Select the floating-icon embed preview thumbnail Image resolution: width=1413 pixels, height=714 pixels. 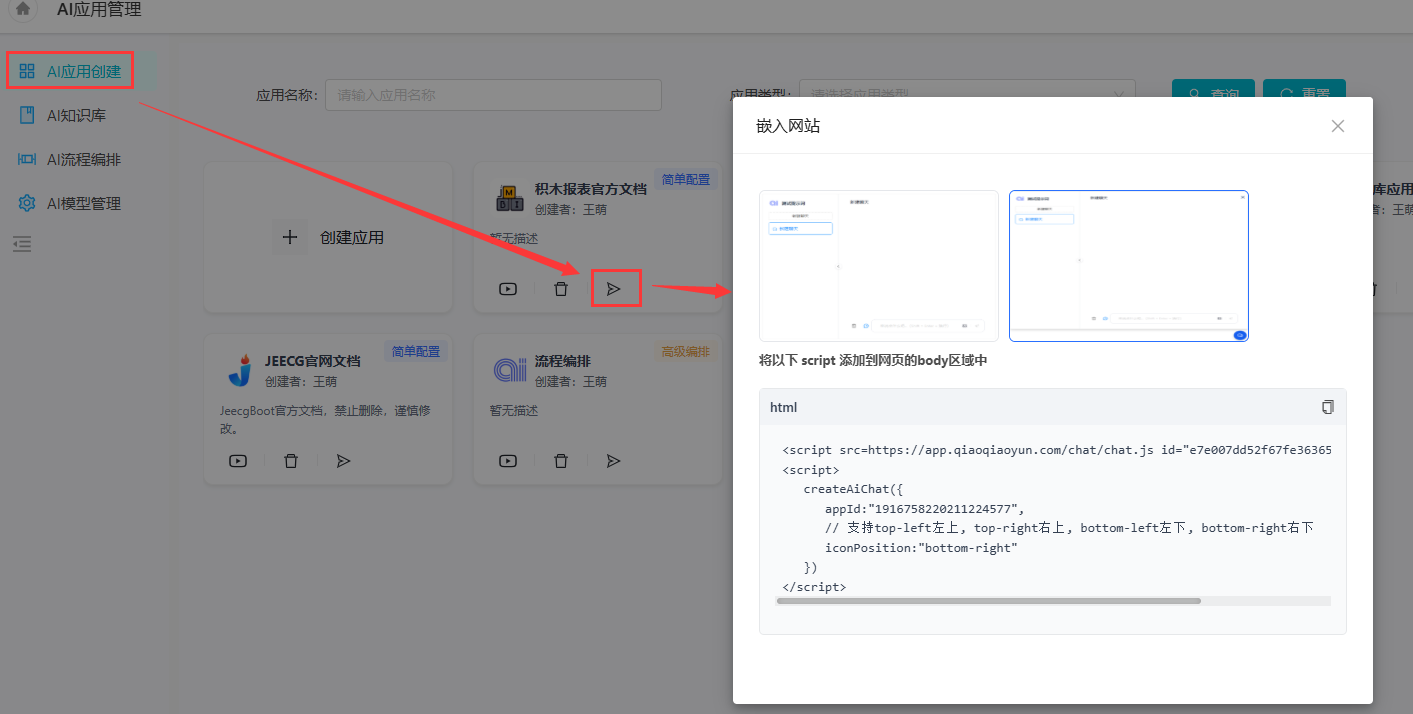pos(1129,266)
